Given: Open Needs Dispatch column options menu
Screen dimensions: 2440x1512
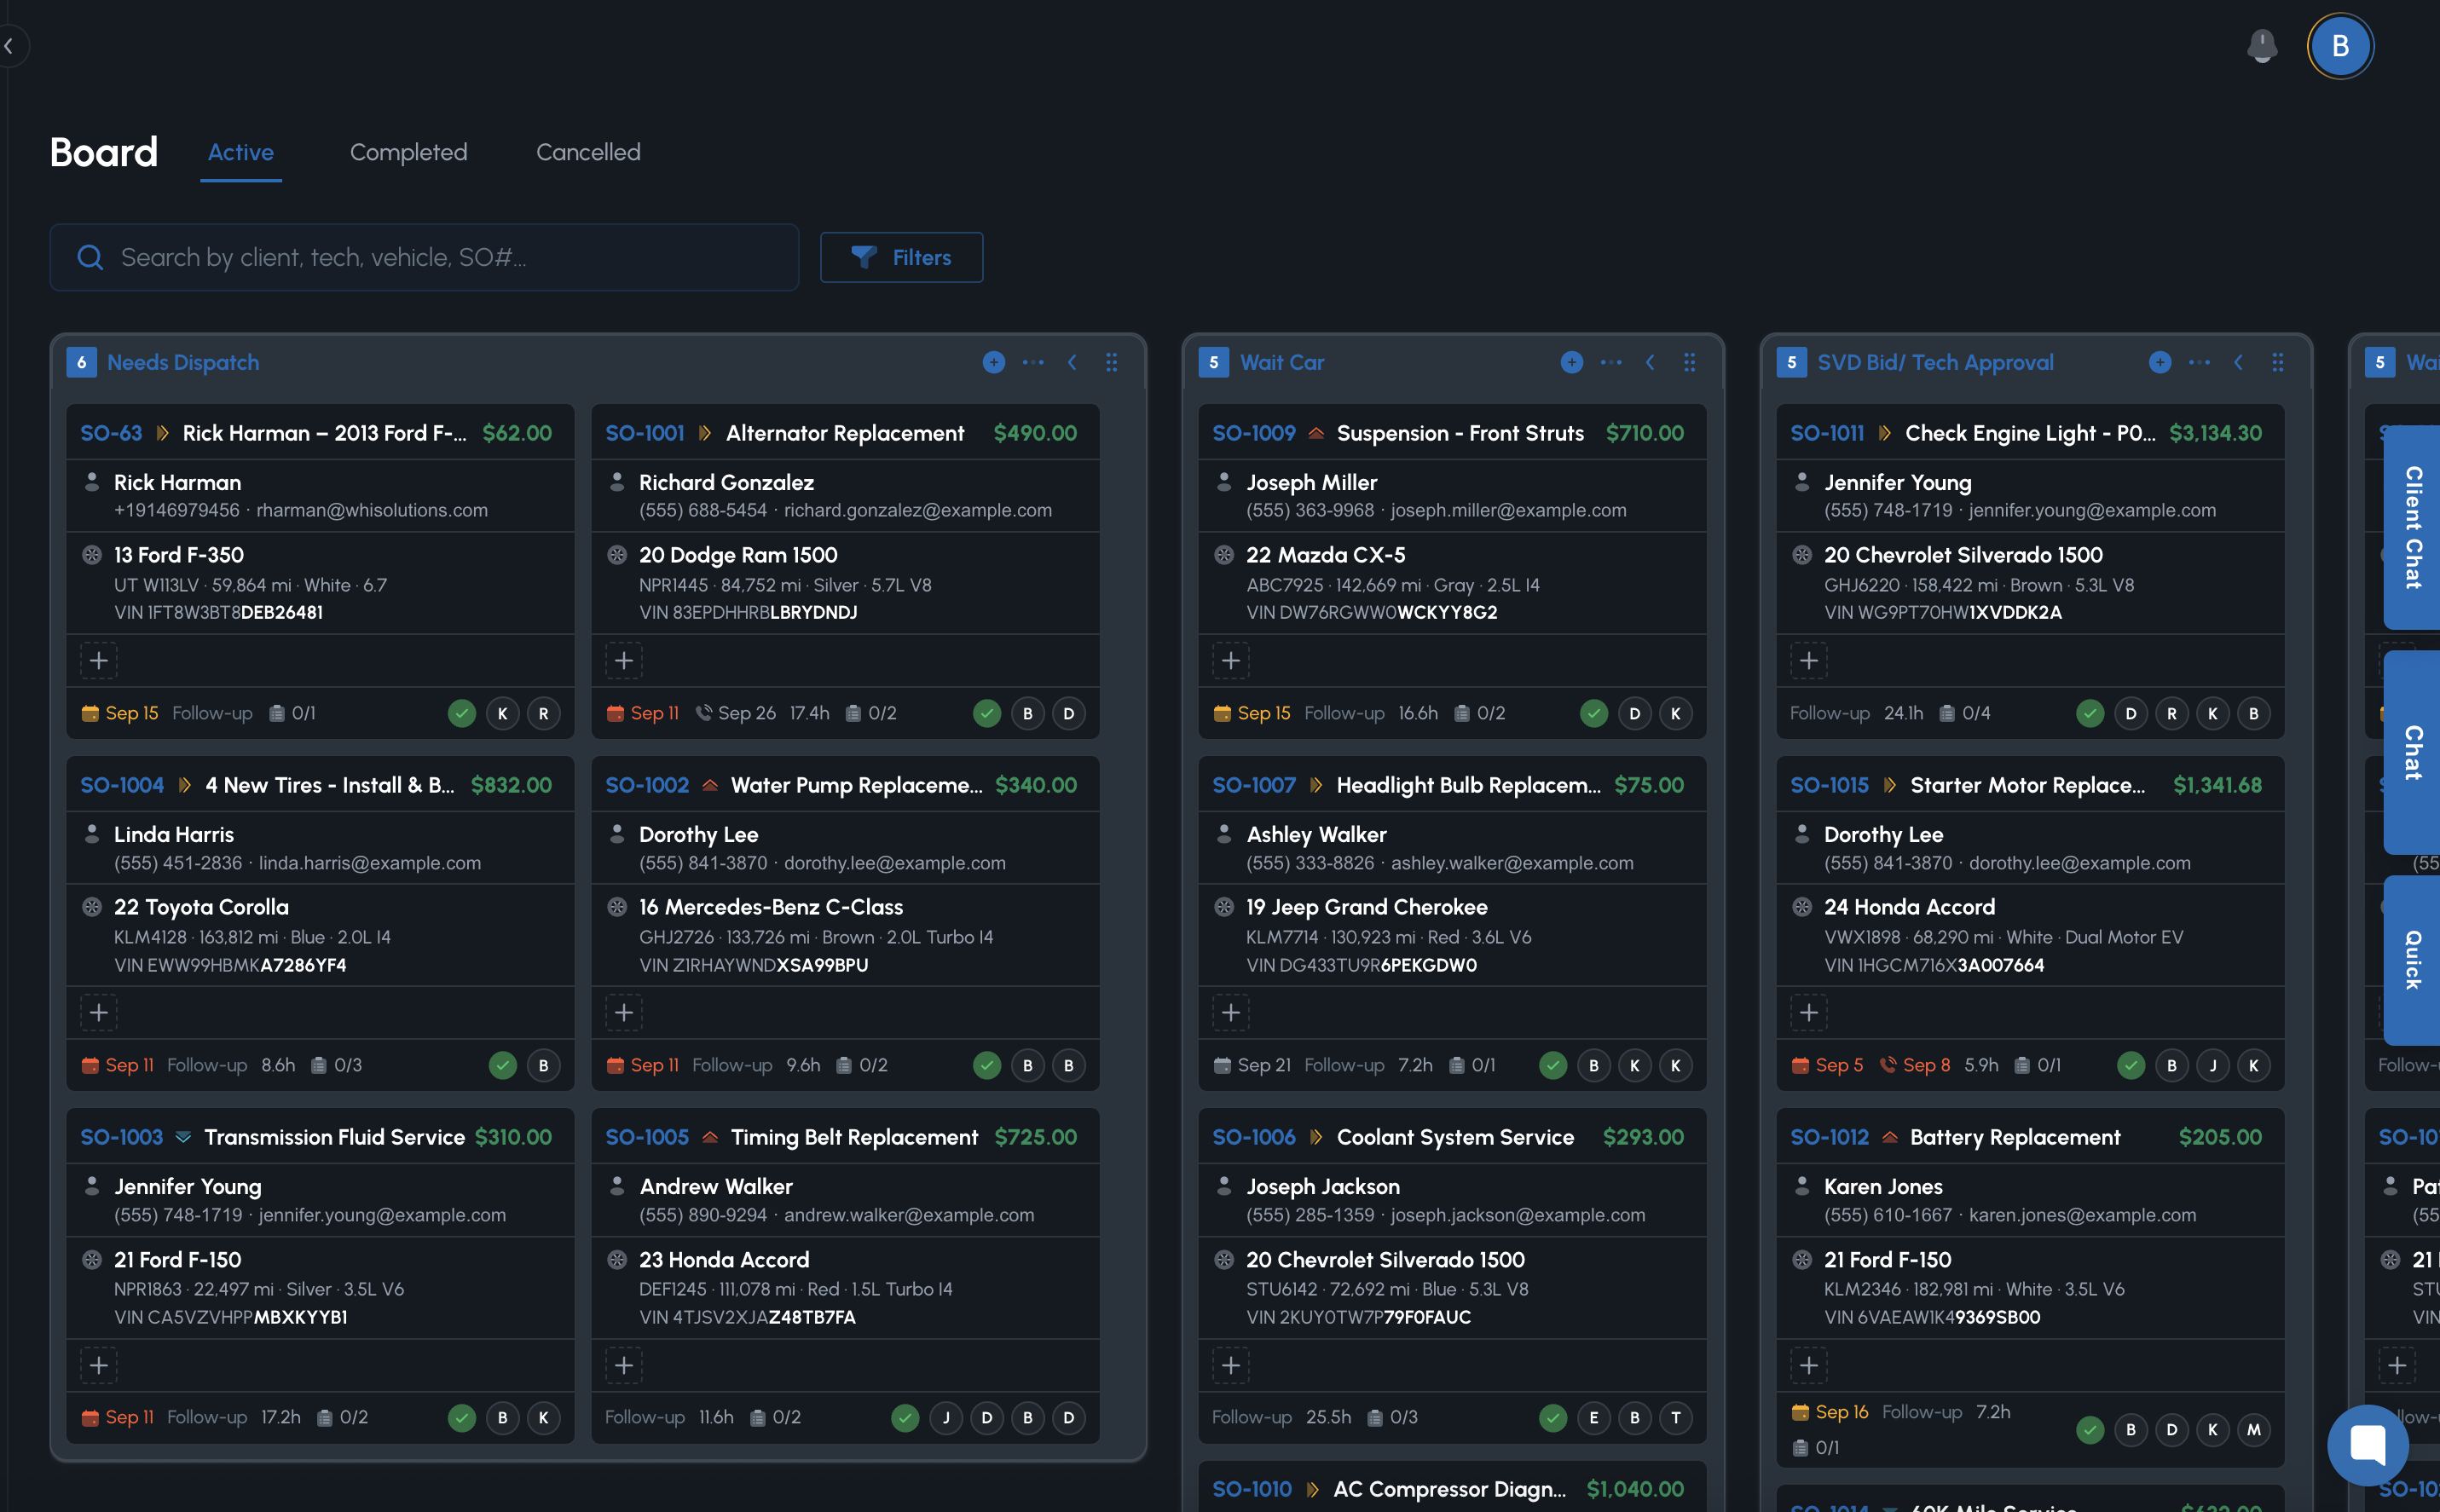Looking at the screenshot, I should (1033, 362).
